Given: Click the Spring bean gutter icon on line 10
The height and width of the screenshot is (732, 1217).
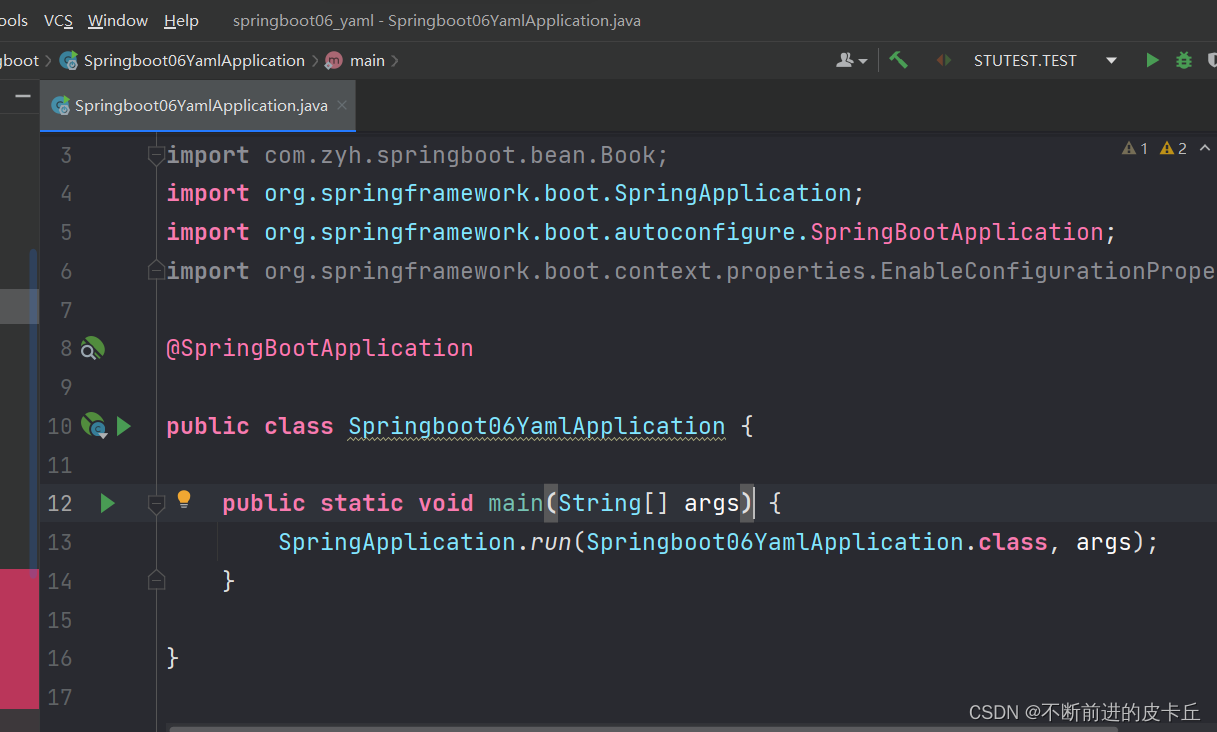Looking at the screenshot, I should 93,426.
